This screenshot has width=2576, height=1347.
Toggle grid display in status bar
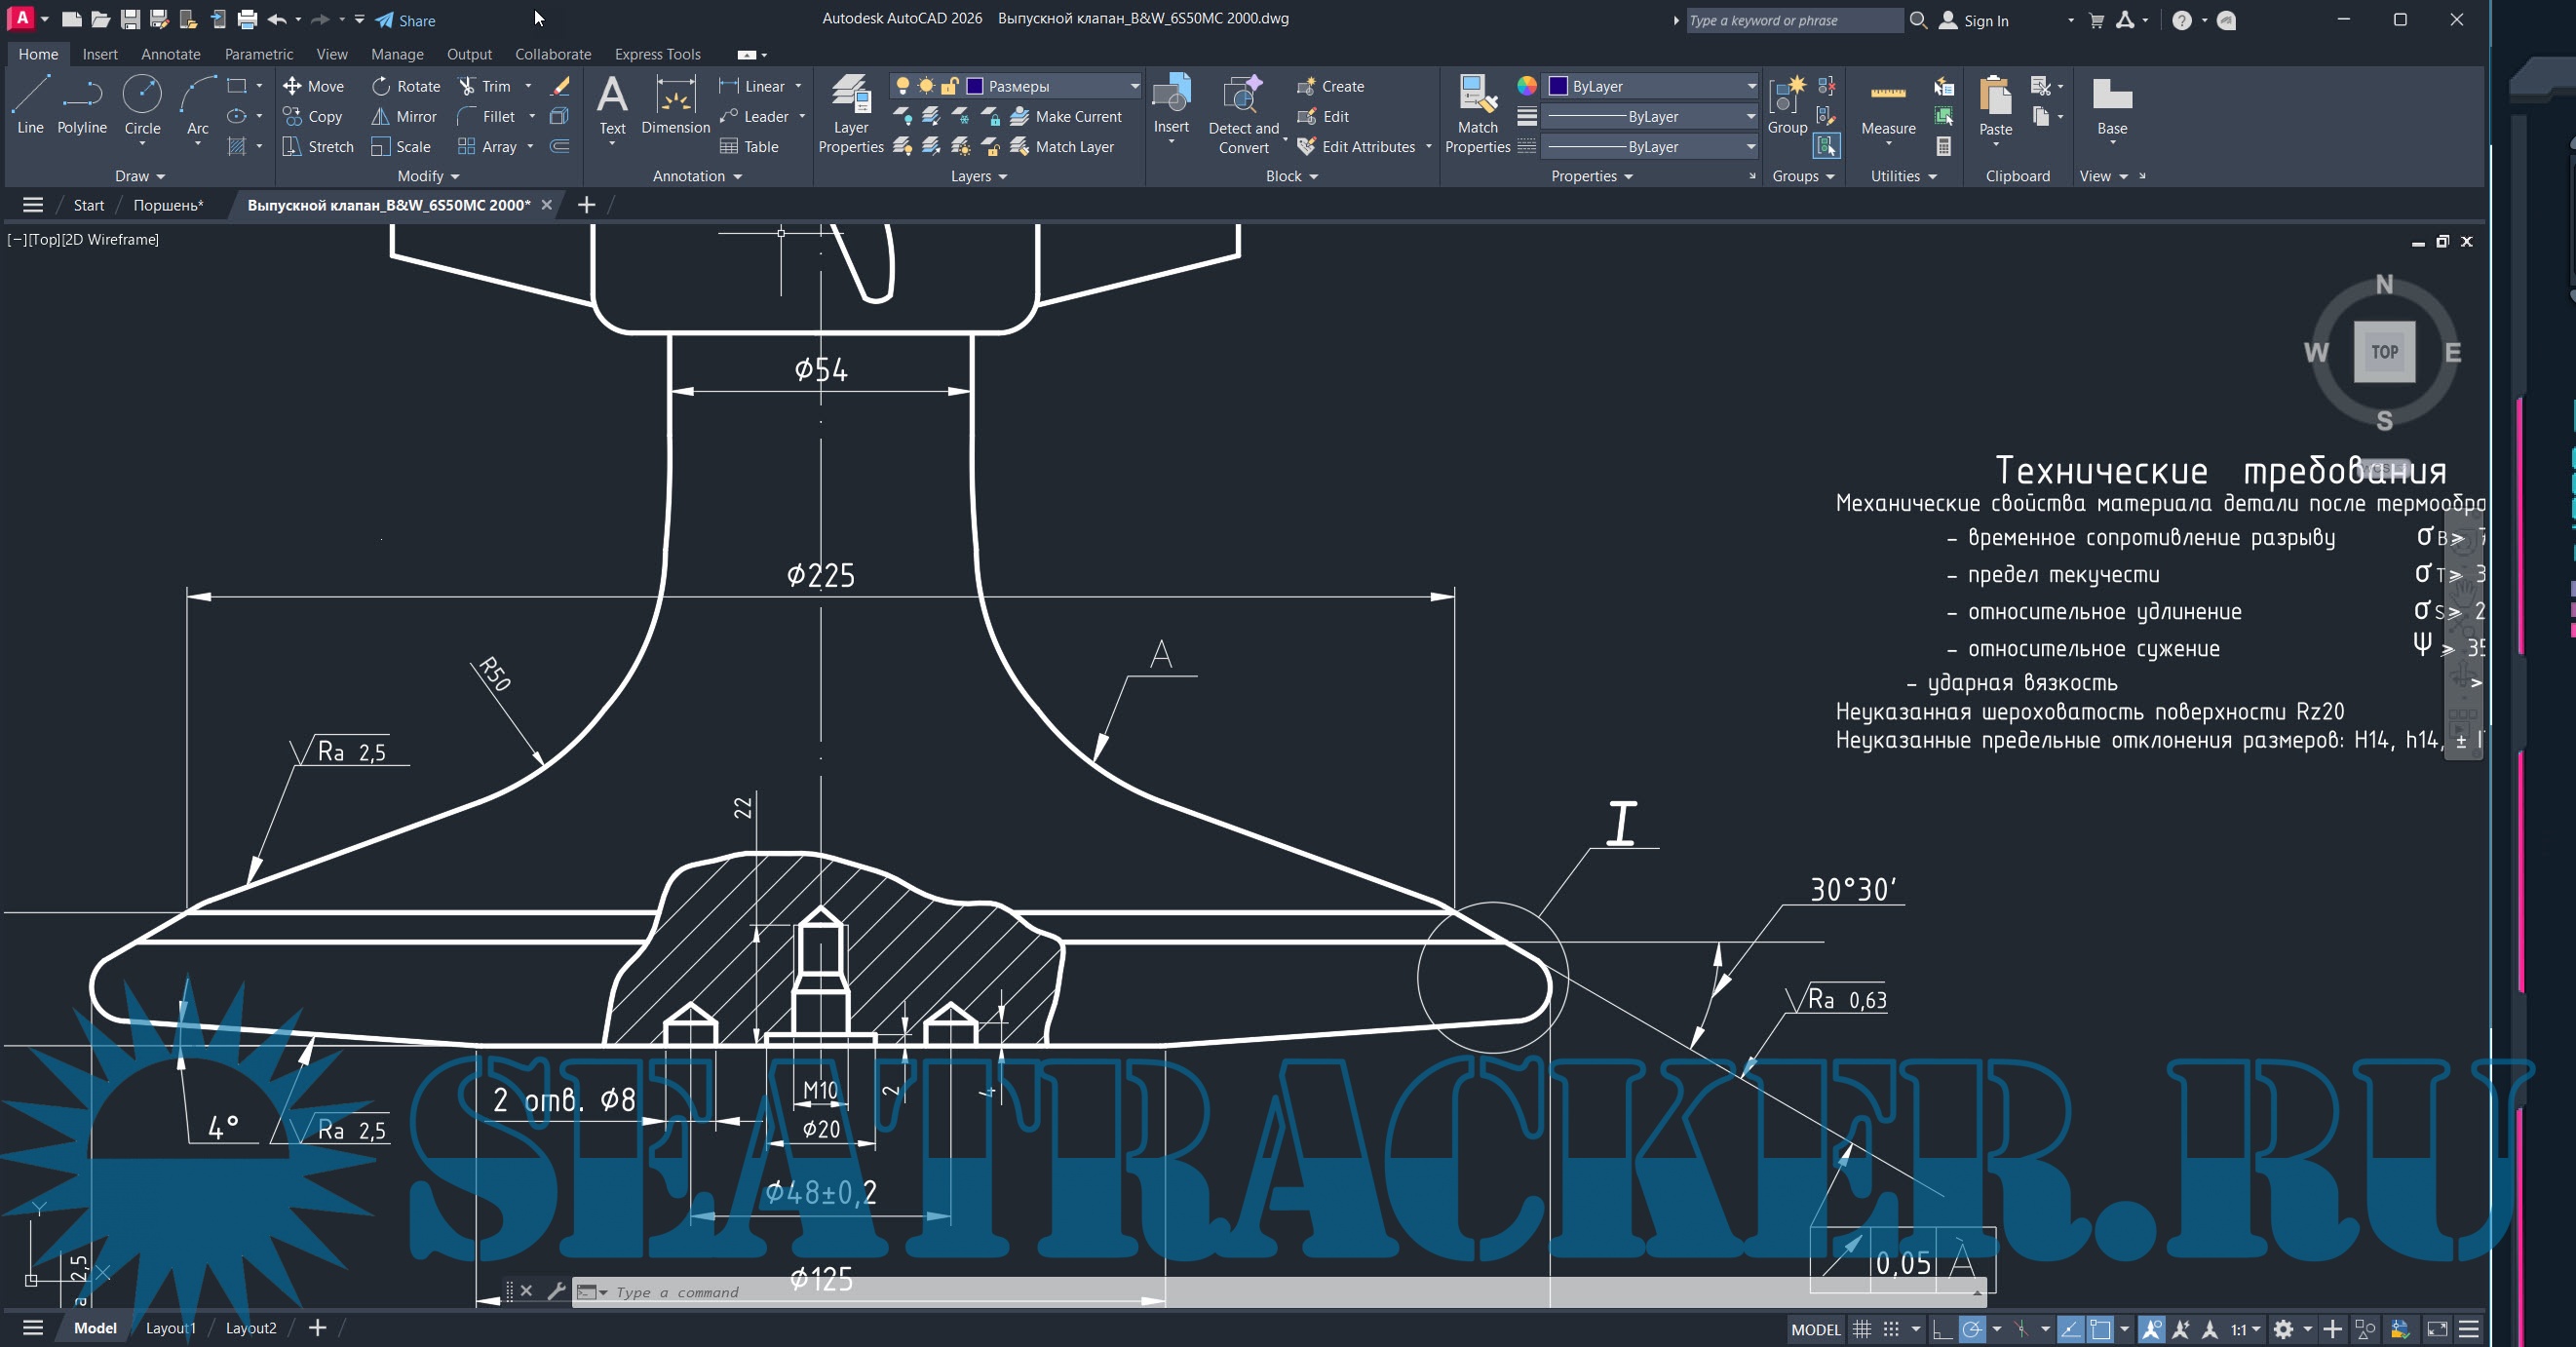pyautogui.click(x=1862, y=1329)
